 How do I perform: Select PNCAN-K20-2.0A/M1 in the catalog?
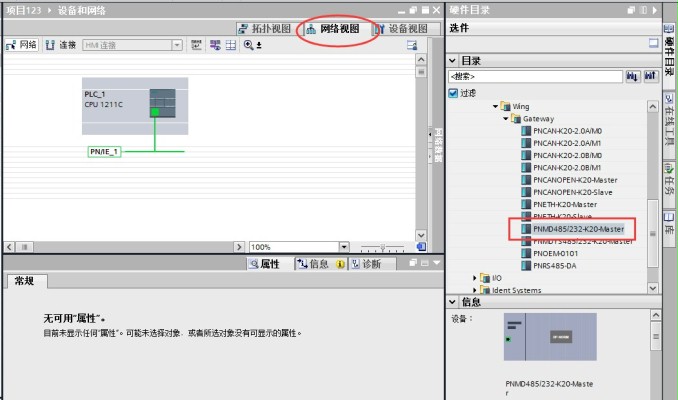click(x=567, y=143)
